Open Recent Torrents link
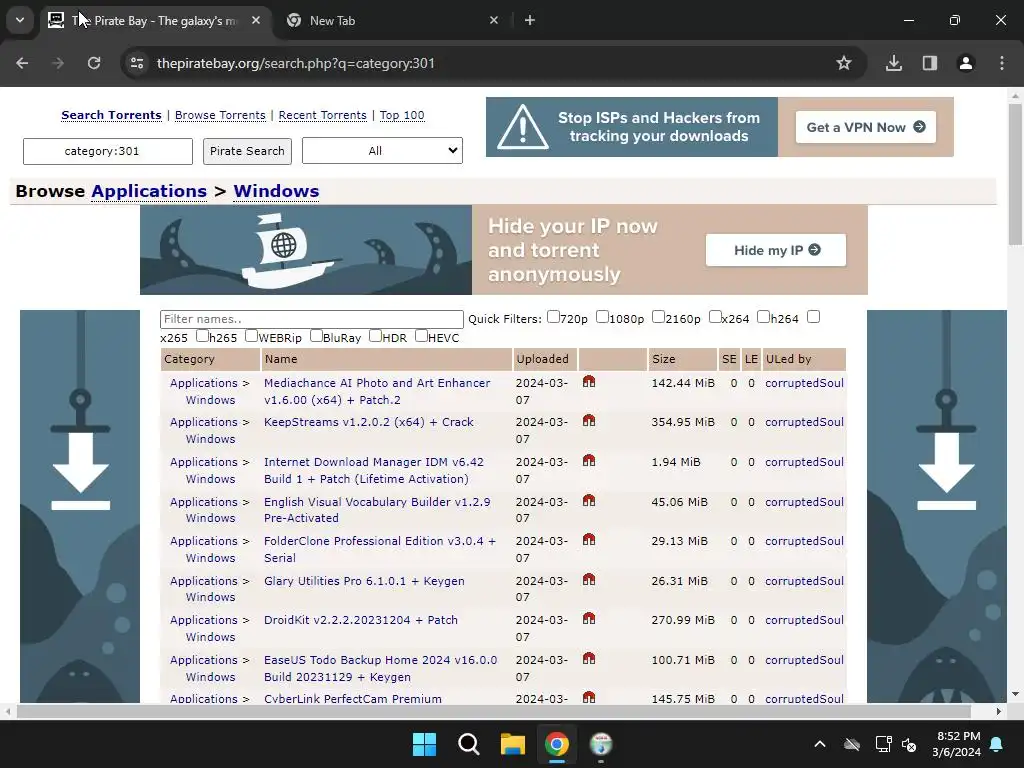Screen dimensions: 1024x768 [x=323, y=115]
